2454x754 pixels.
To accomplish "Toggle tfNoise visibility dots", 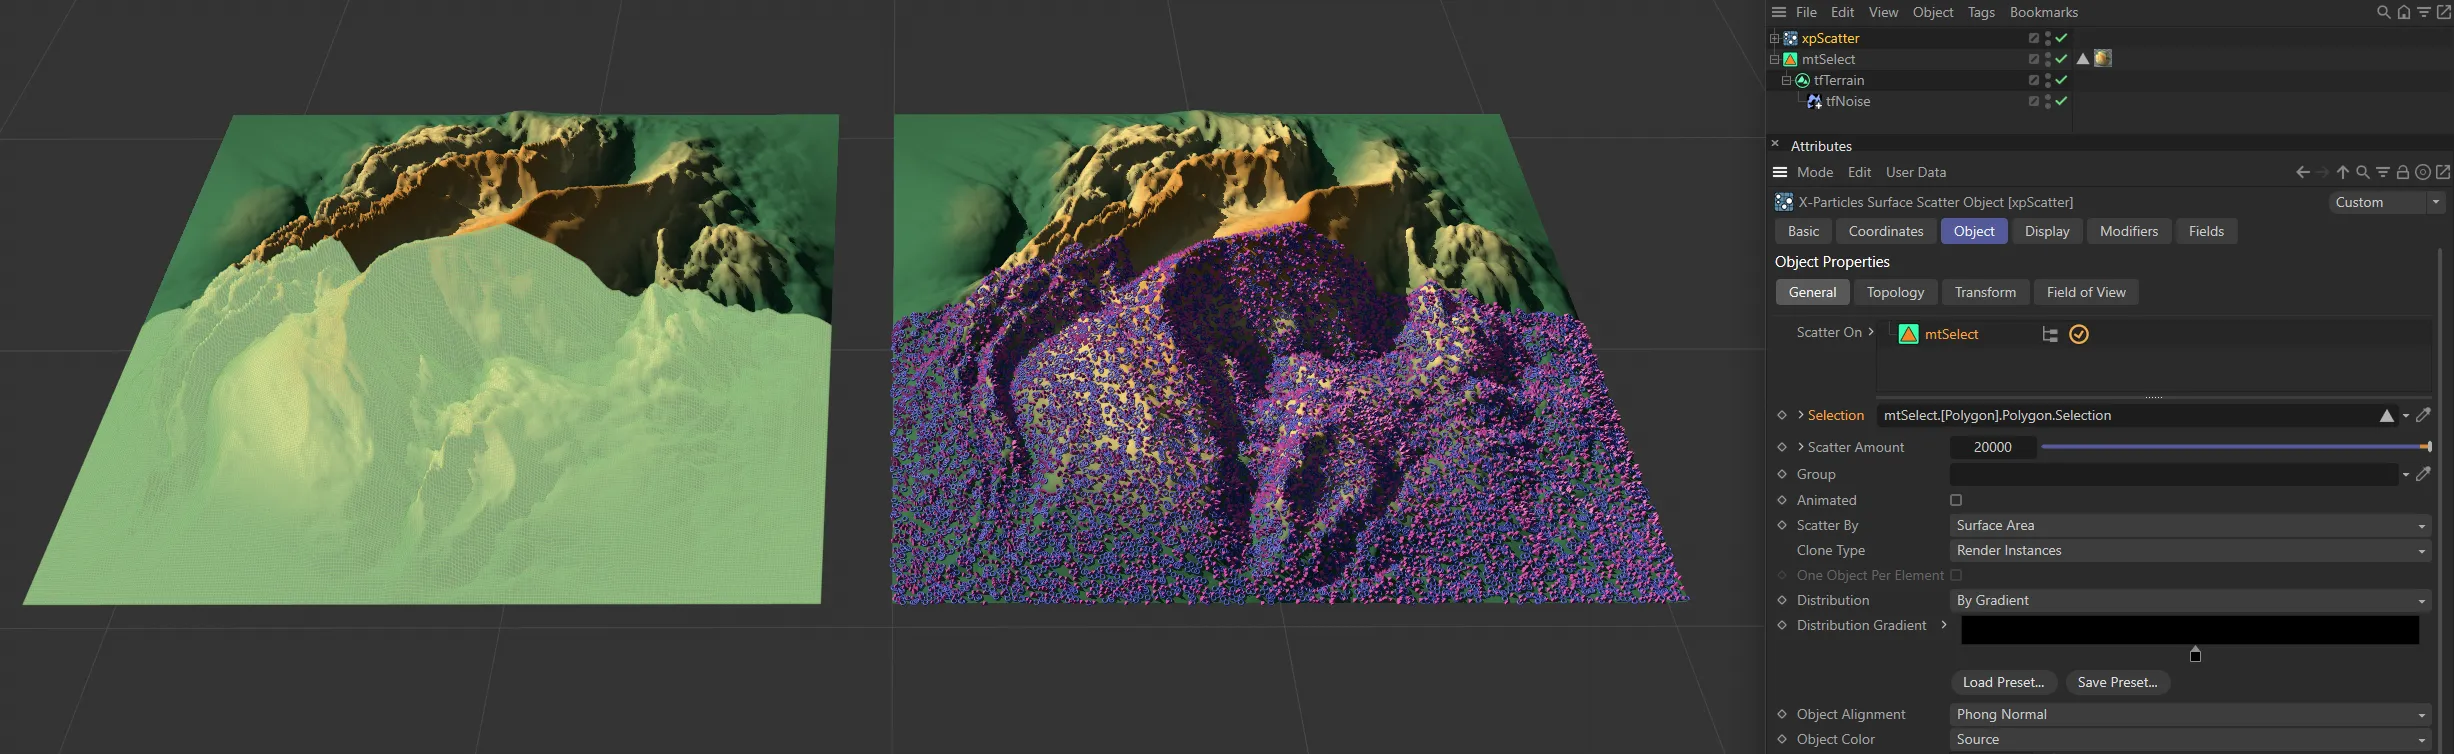I will tap(2048, 101).
